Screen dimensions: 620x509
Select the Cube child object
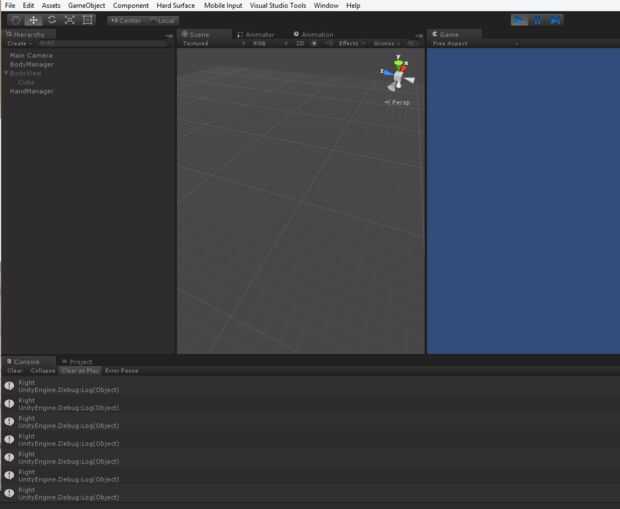coord(26,82)
